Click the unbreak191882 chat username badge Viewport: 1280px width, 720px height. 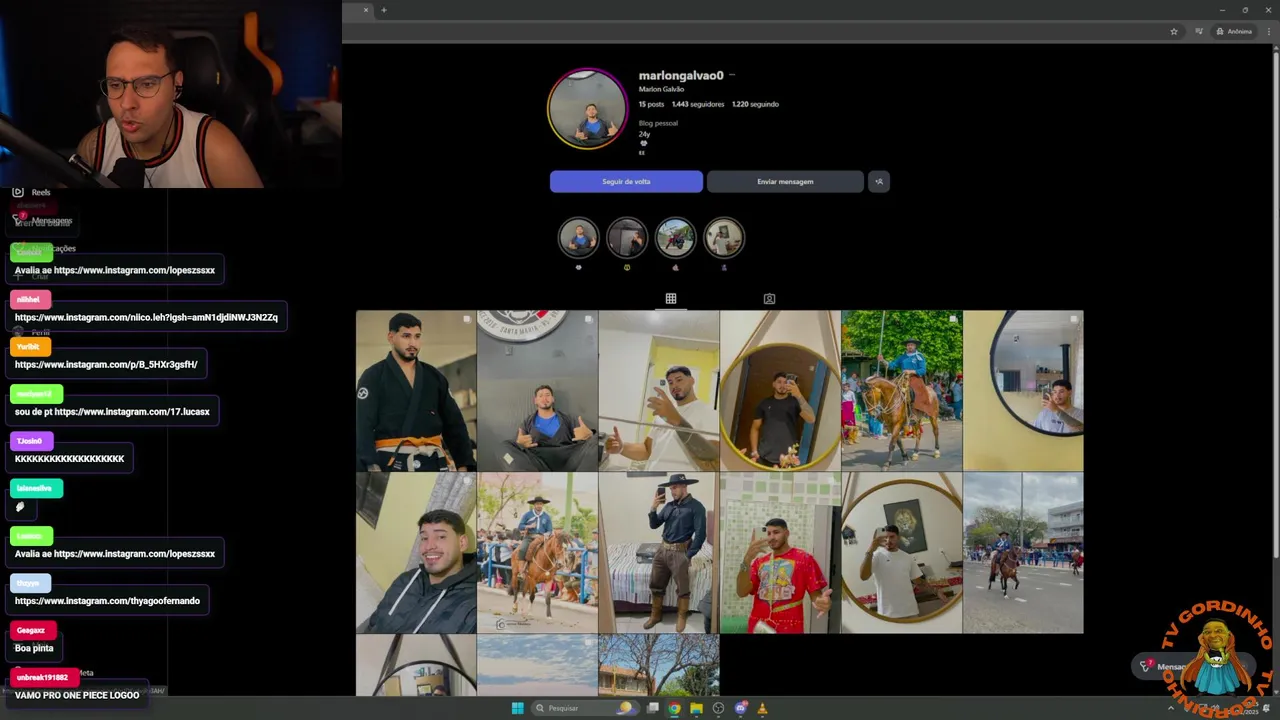(x=44, y=677)
